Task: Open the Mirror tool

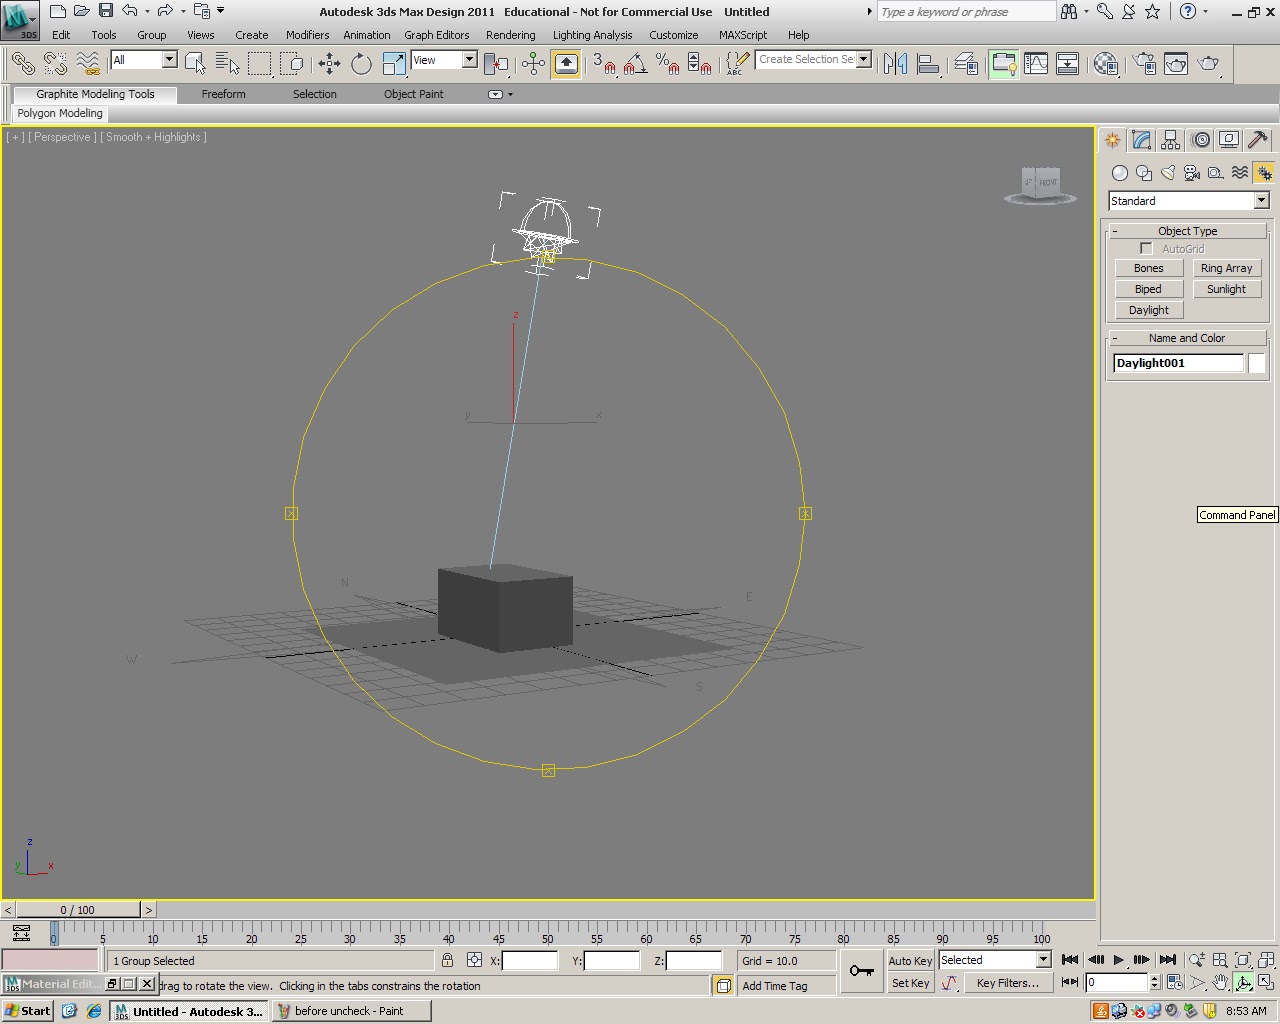Action: tap(895, 63)
